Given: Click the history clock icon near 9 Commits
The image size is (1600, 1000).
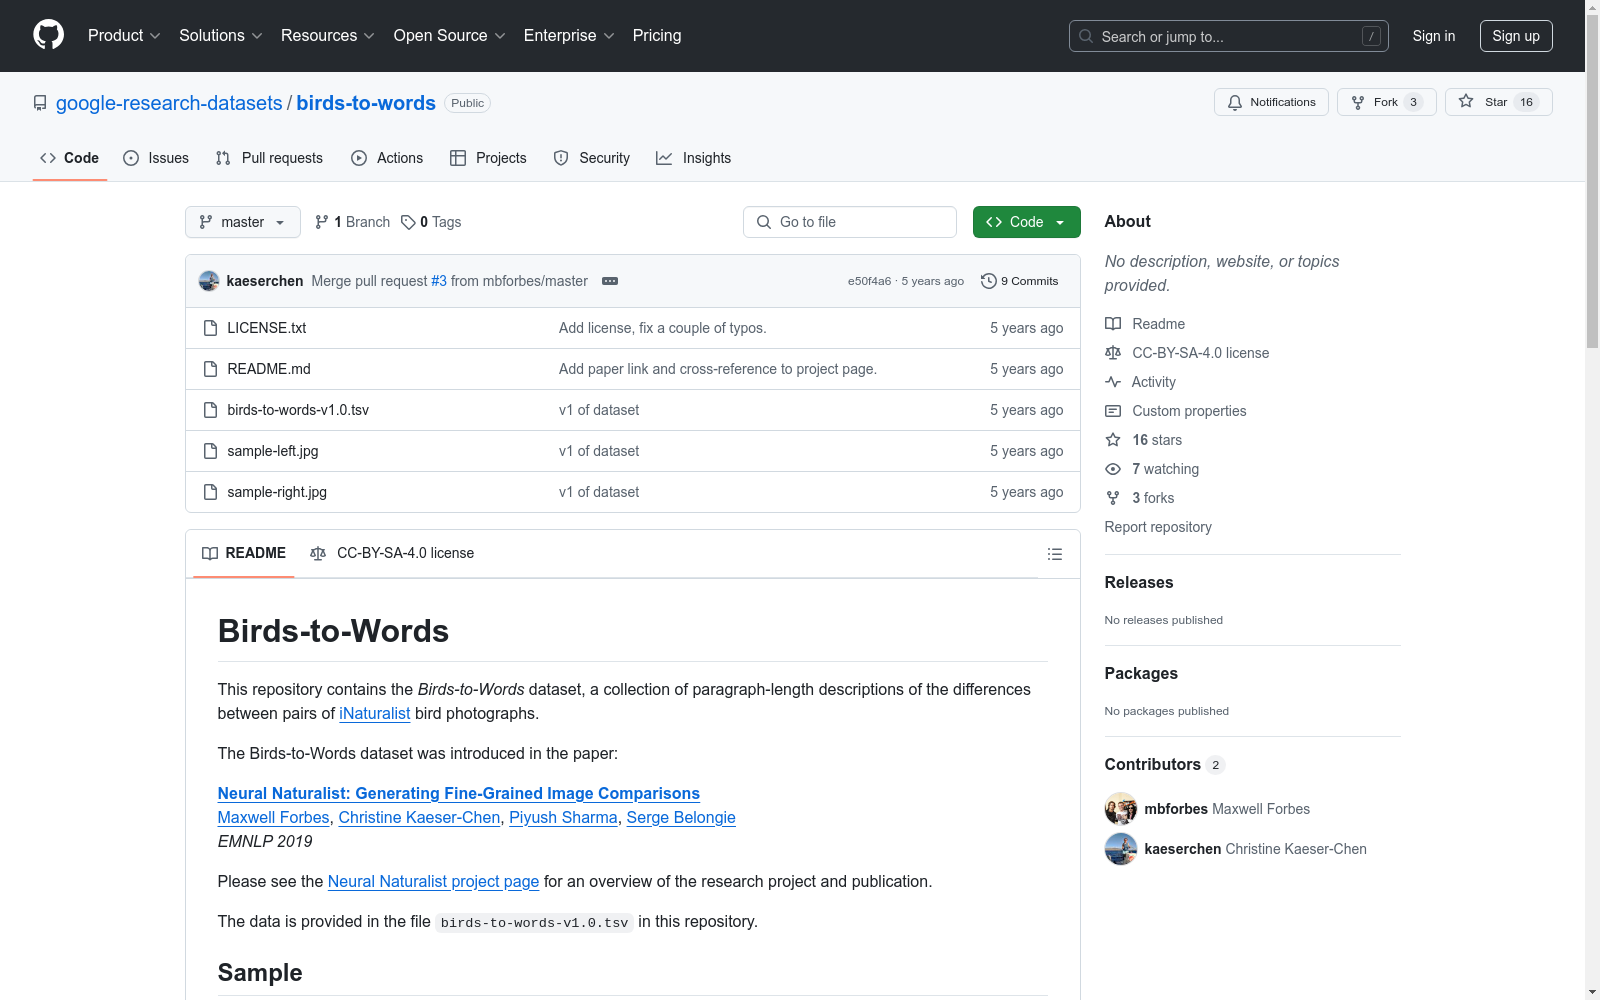Looking at the screenshot, I should [989, 281].
